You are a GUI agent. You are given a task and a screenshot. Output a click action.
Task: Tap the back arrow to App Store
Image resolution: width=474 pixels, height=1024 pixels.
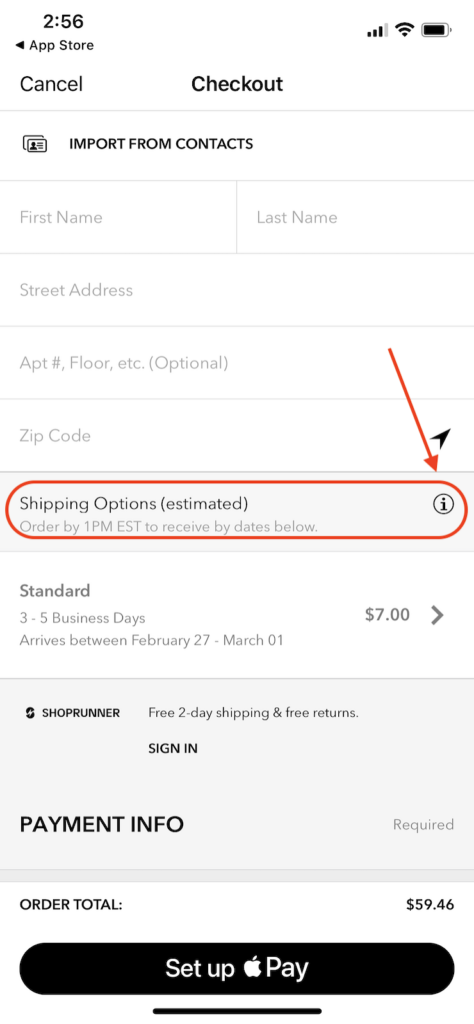pos(20,46)
